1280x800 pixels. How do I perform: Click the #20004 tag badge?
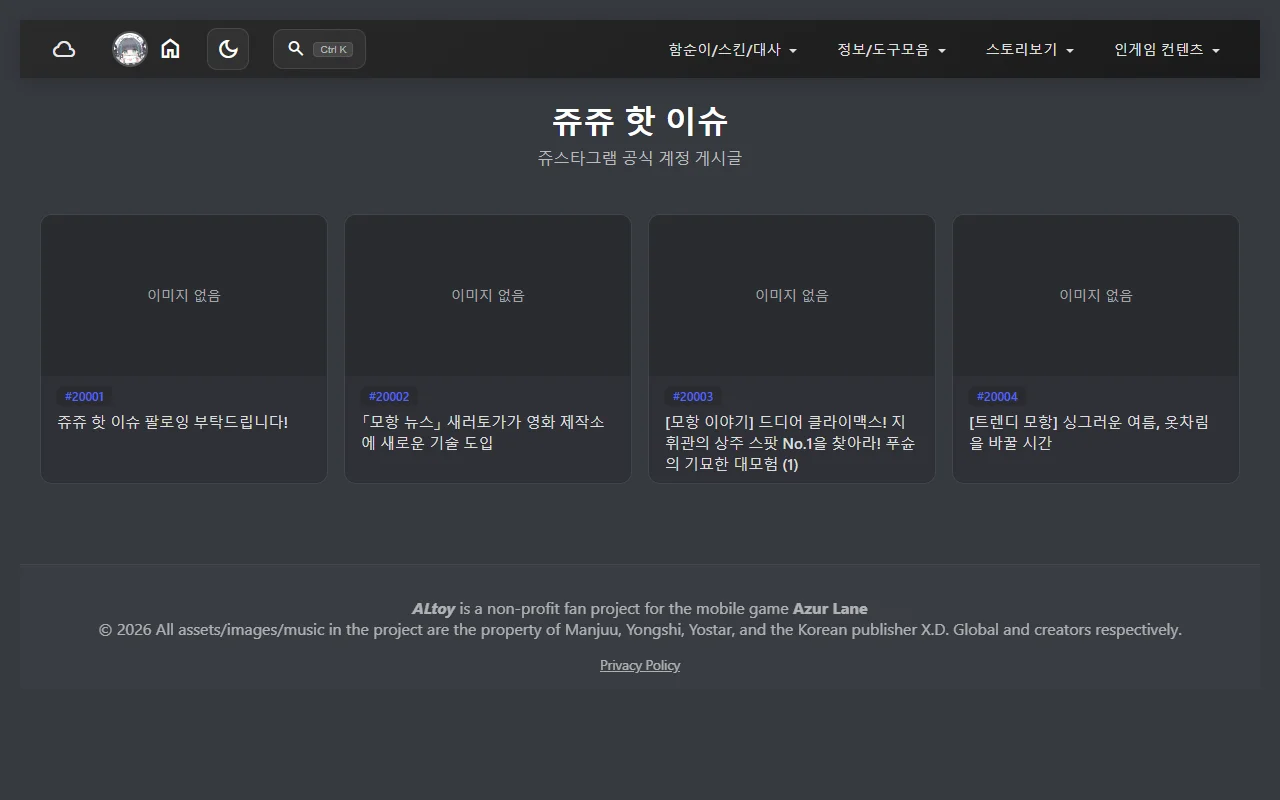(x=997, y=397)
